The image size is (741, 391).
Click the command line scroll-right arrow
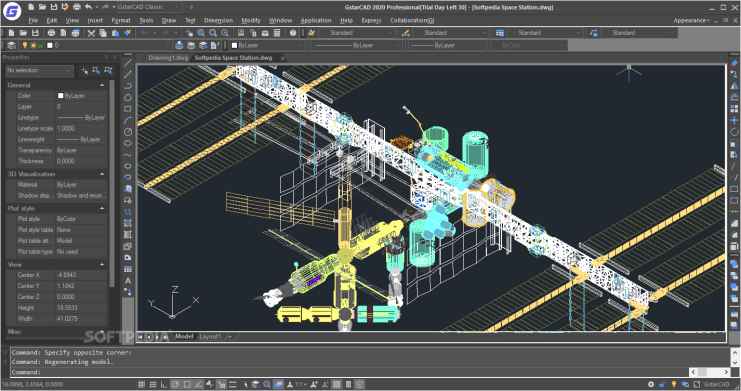pyautogui.click(x=725, y=372)
